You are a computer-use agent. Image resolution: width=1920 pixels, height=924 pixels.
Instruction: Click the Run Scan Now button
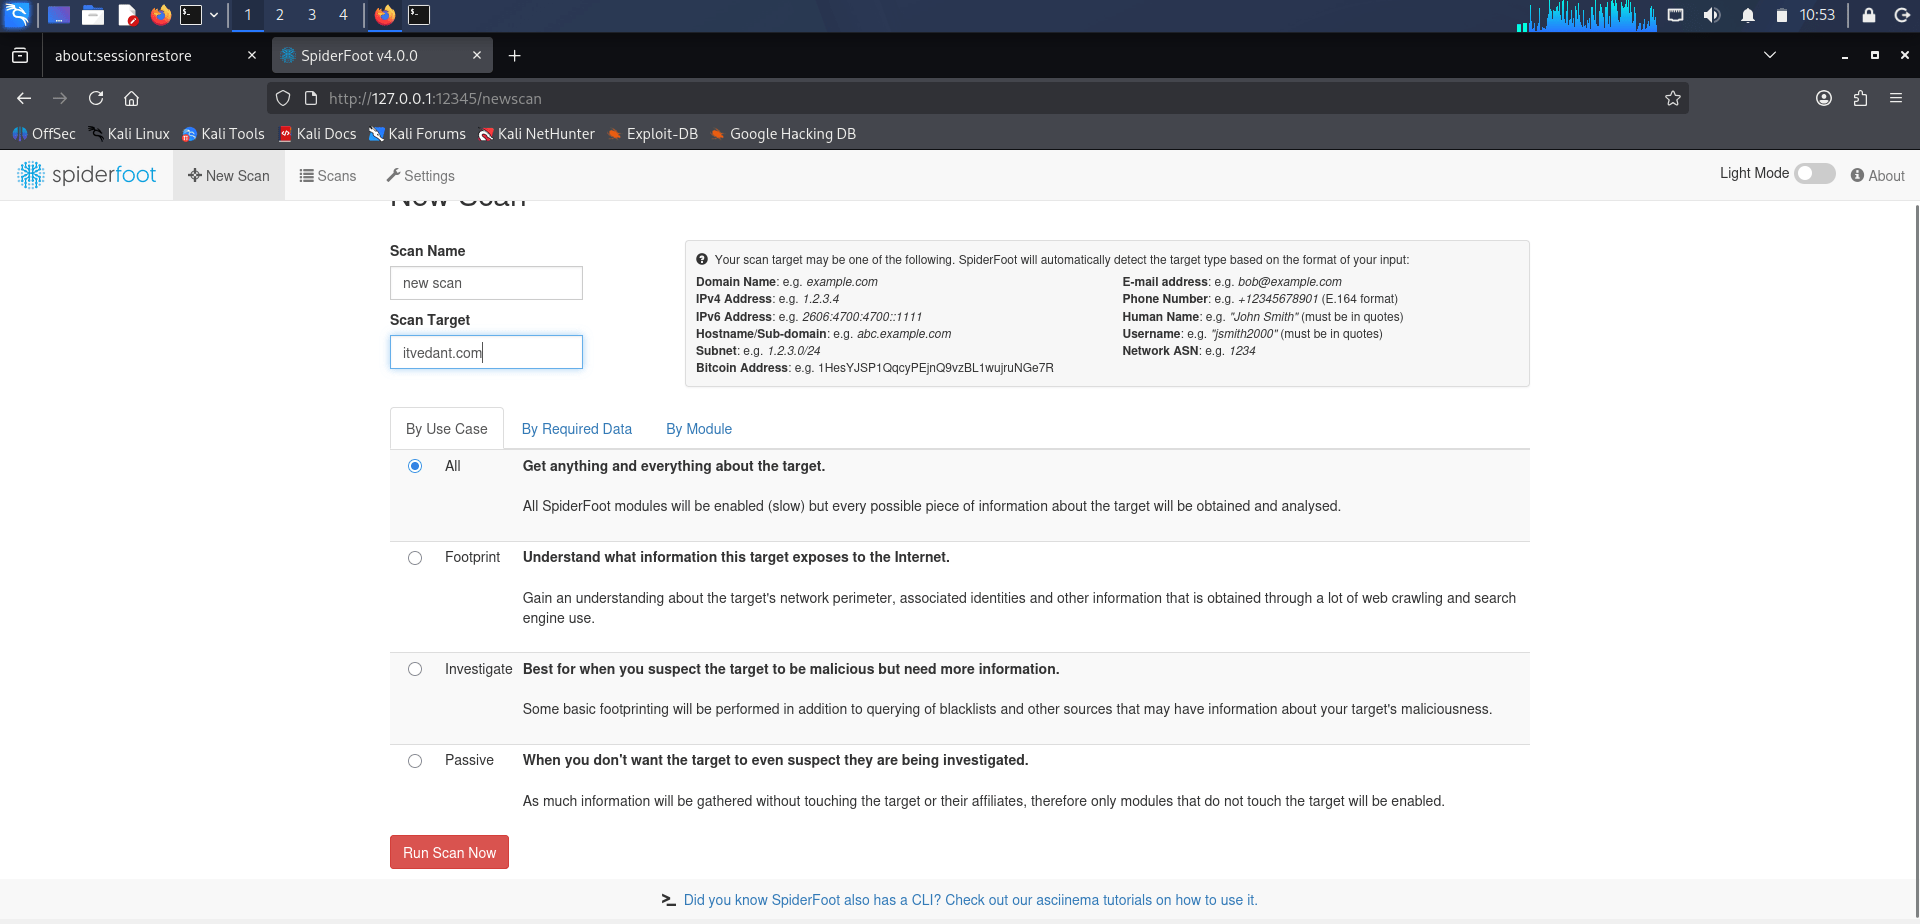click(x=449, y=852)
